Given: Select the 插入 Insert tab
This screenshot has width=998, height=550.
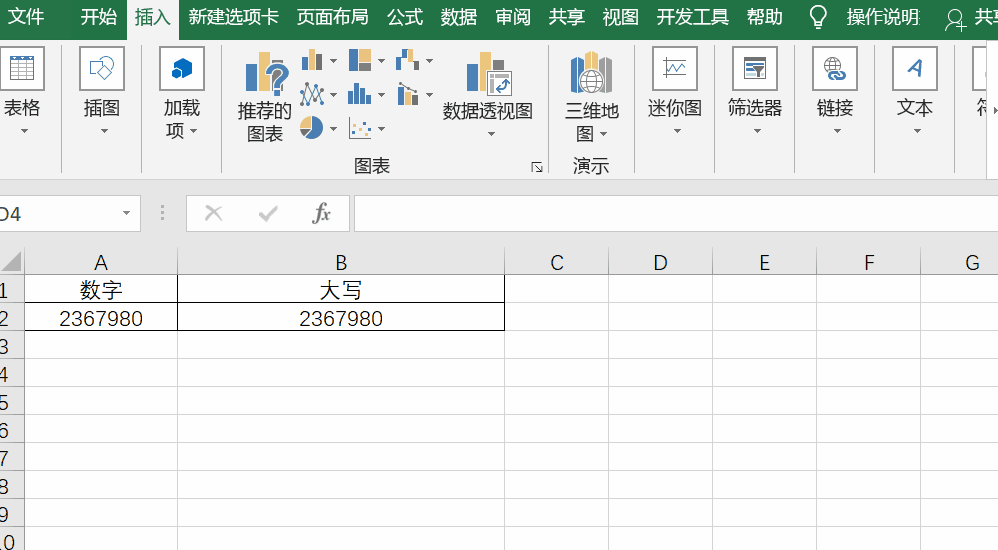Looking at the screenshot, I should 153,17.
